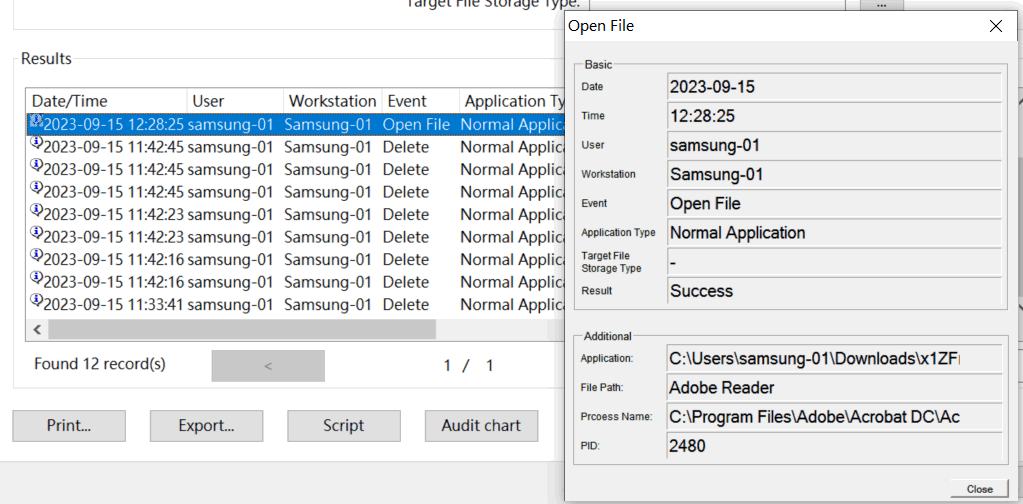Click the PID field 2480

coord(834,446)
